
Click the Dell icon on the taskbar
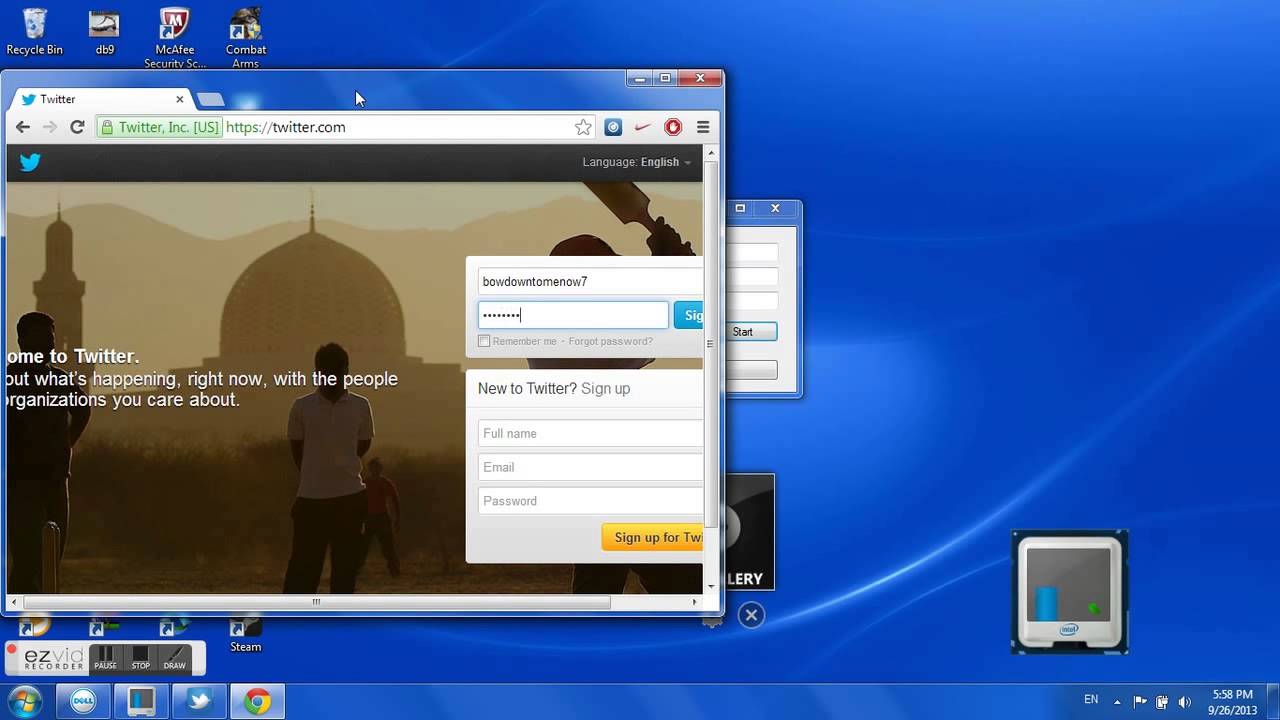point(83,702)
